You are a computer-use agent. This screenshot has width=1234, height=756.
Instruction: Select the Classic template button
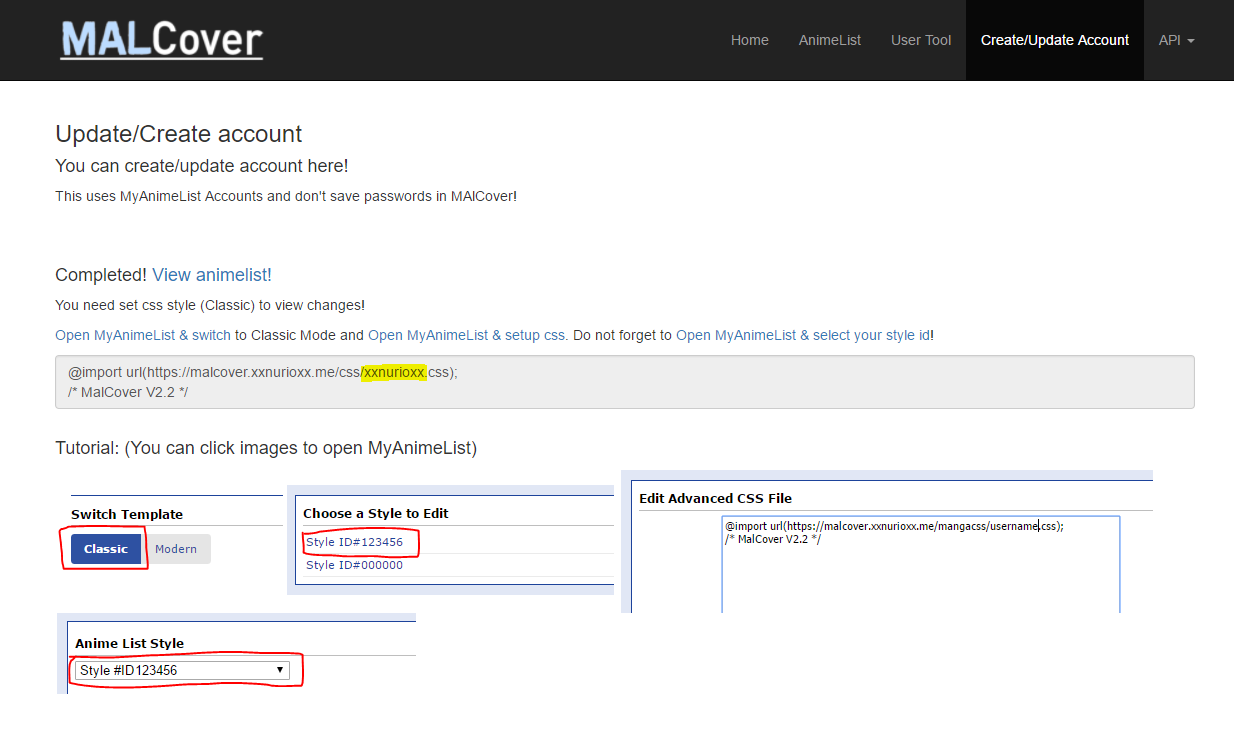(106, 549)
